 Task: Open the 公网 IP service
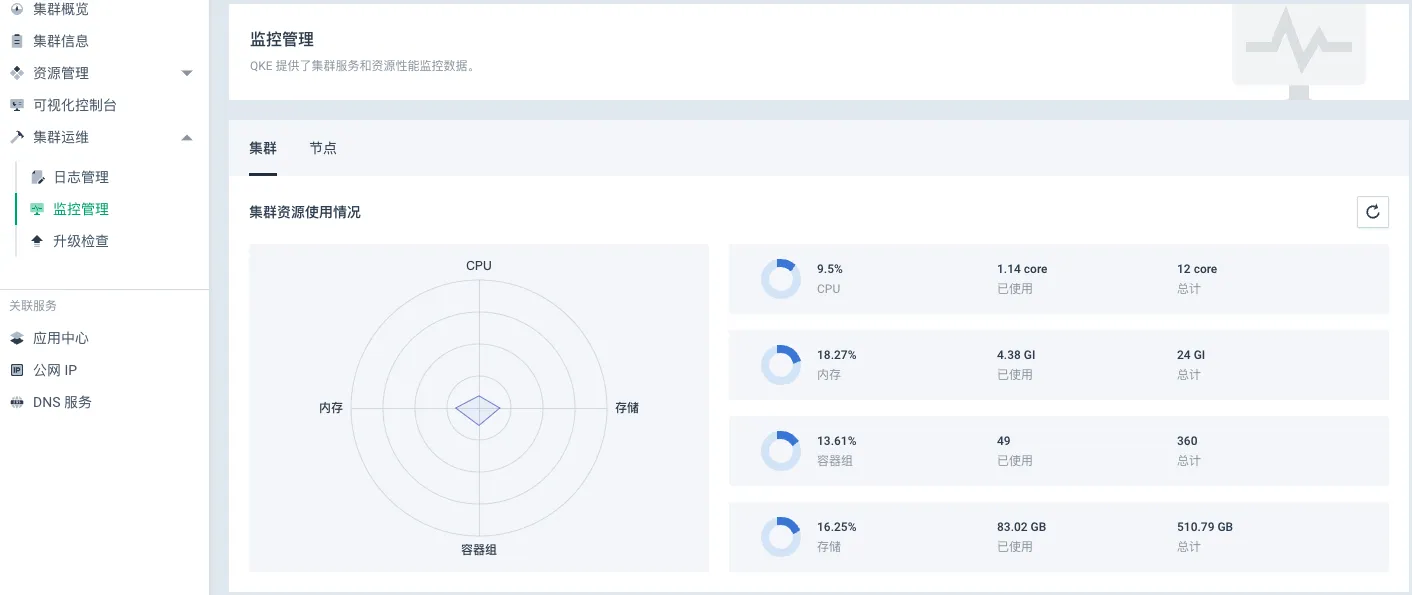pyautogui.click(x=53, y=370)
